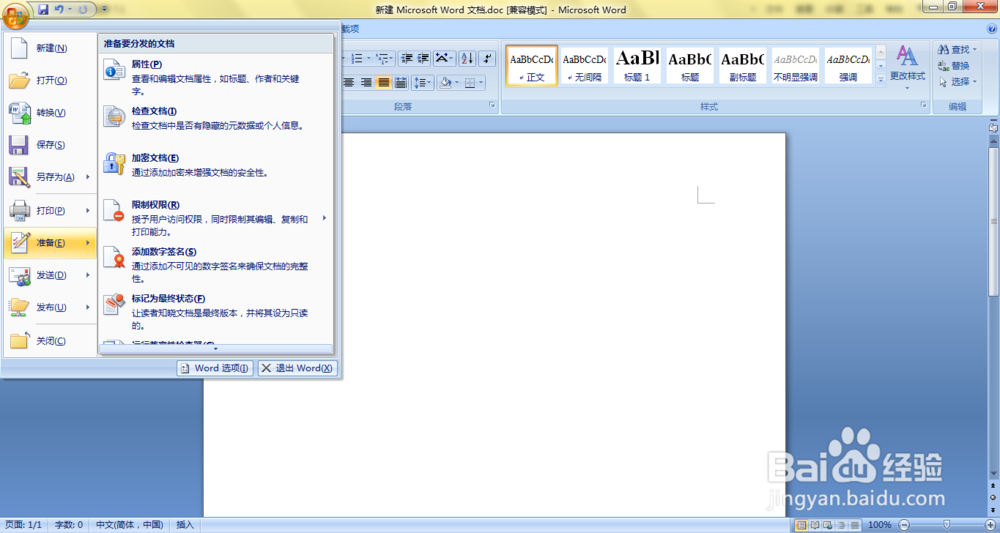
Task: Apply the 强调 style in the gallery
Action: [x=848, y=66]
